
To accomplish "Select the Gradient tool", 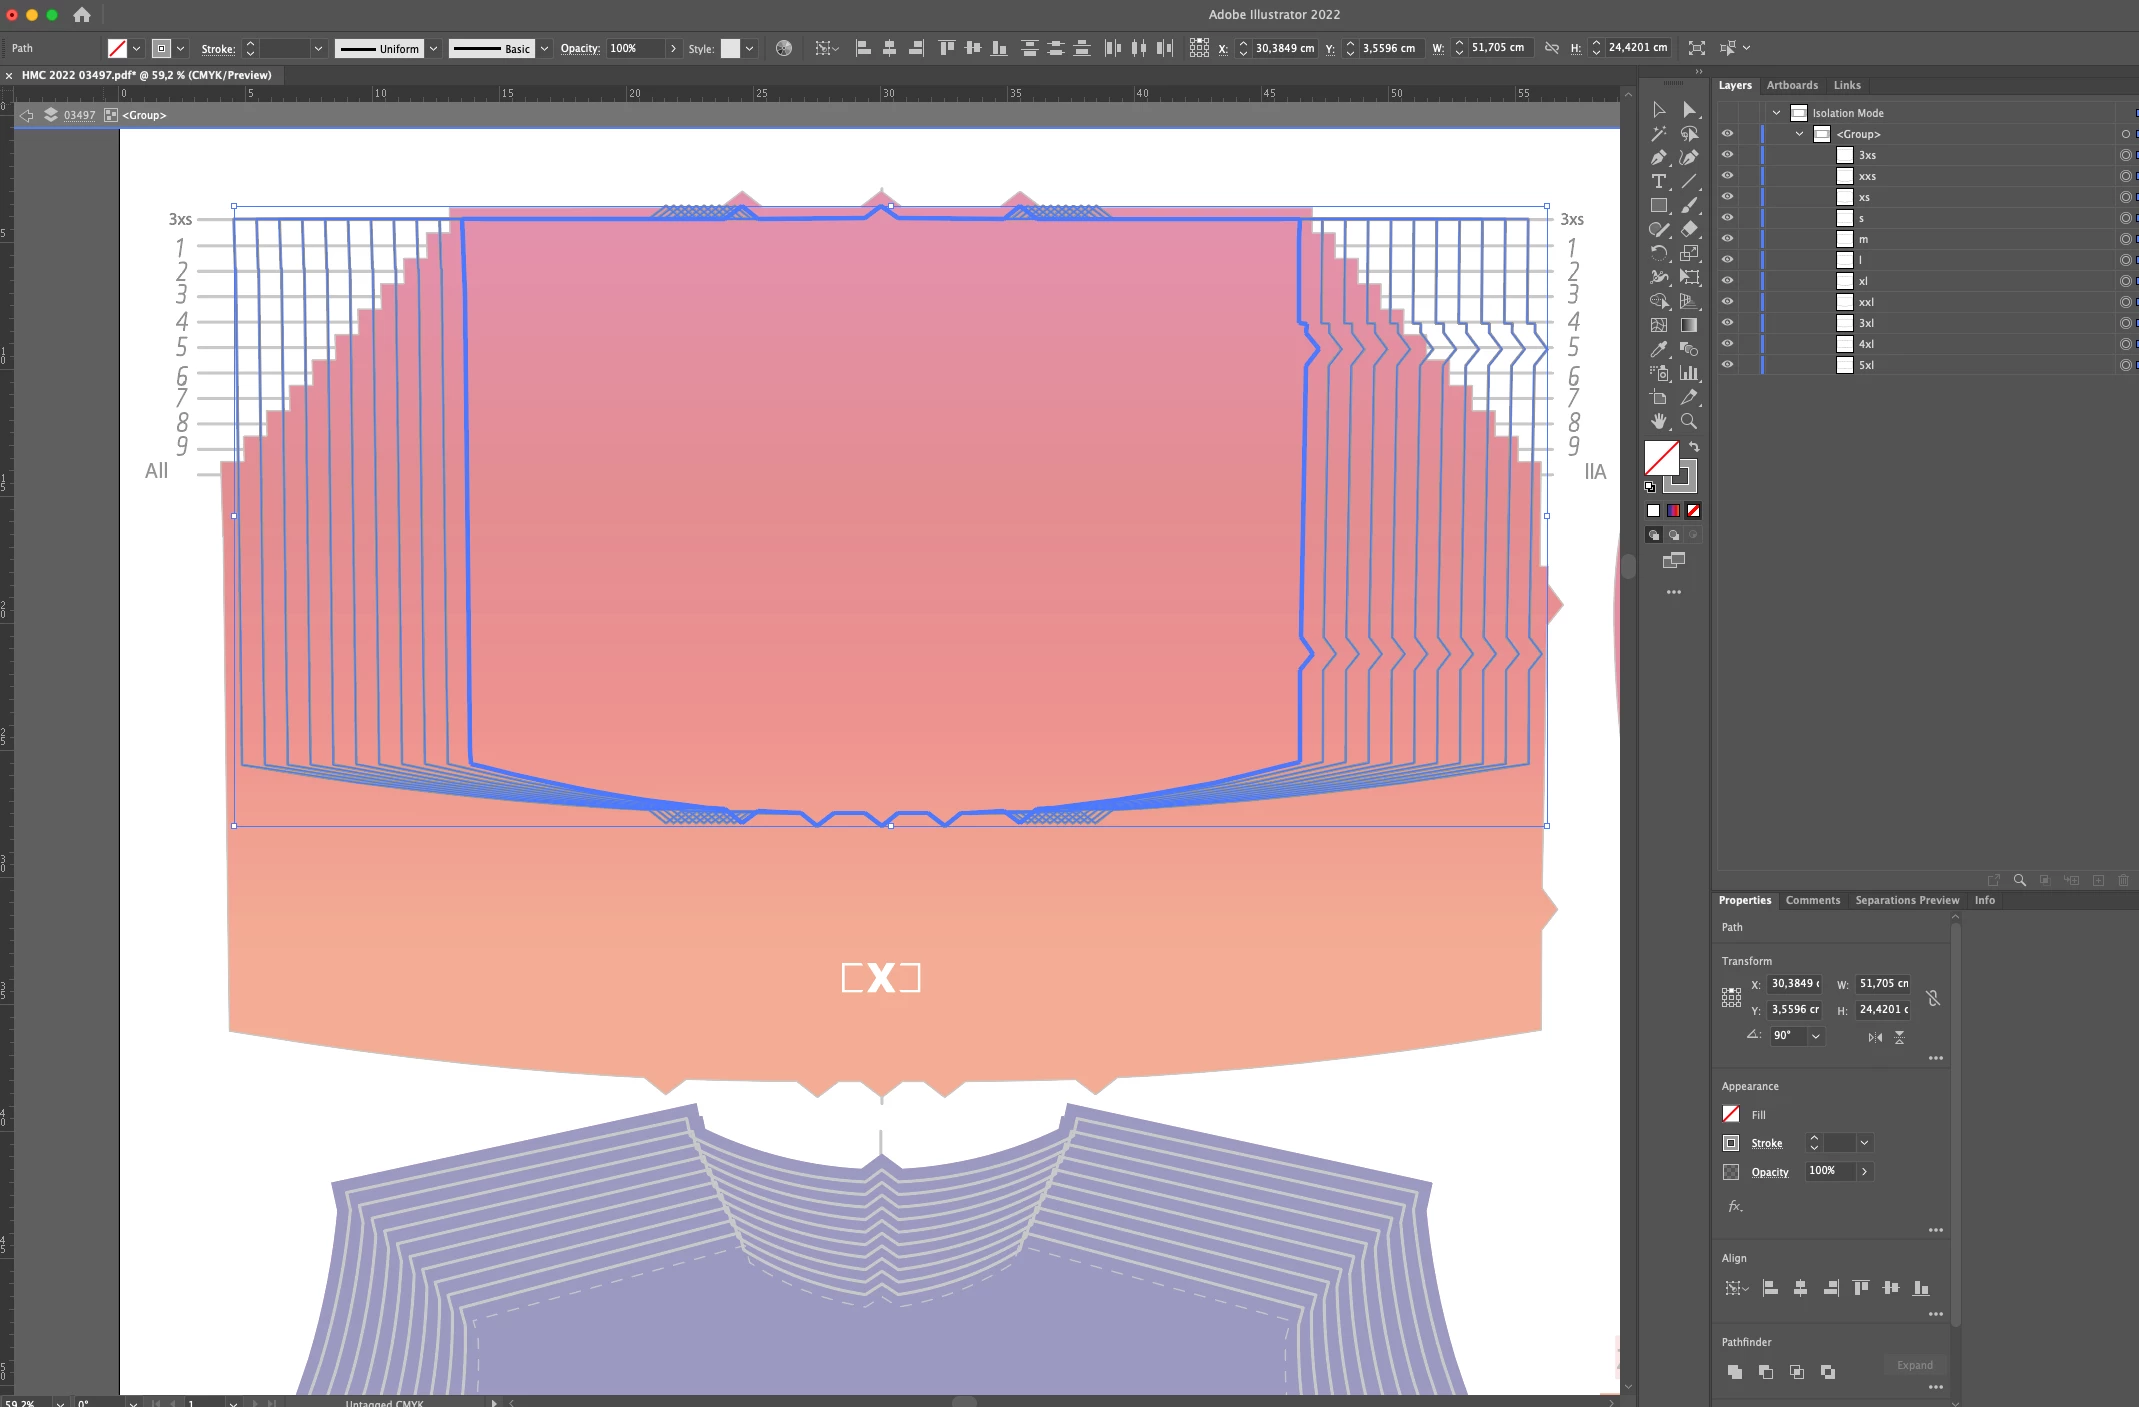I will pyautogui.click(x=1689, y=325).
